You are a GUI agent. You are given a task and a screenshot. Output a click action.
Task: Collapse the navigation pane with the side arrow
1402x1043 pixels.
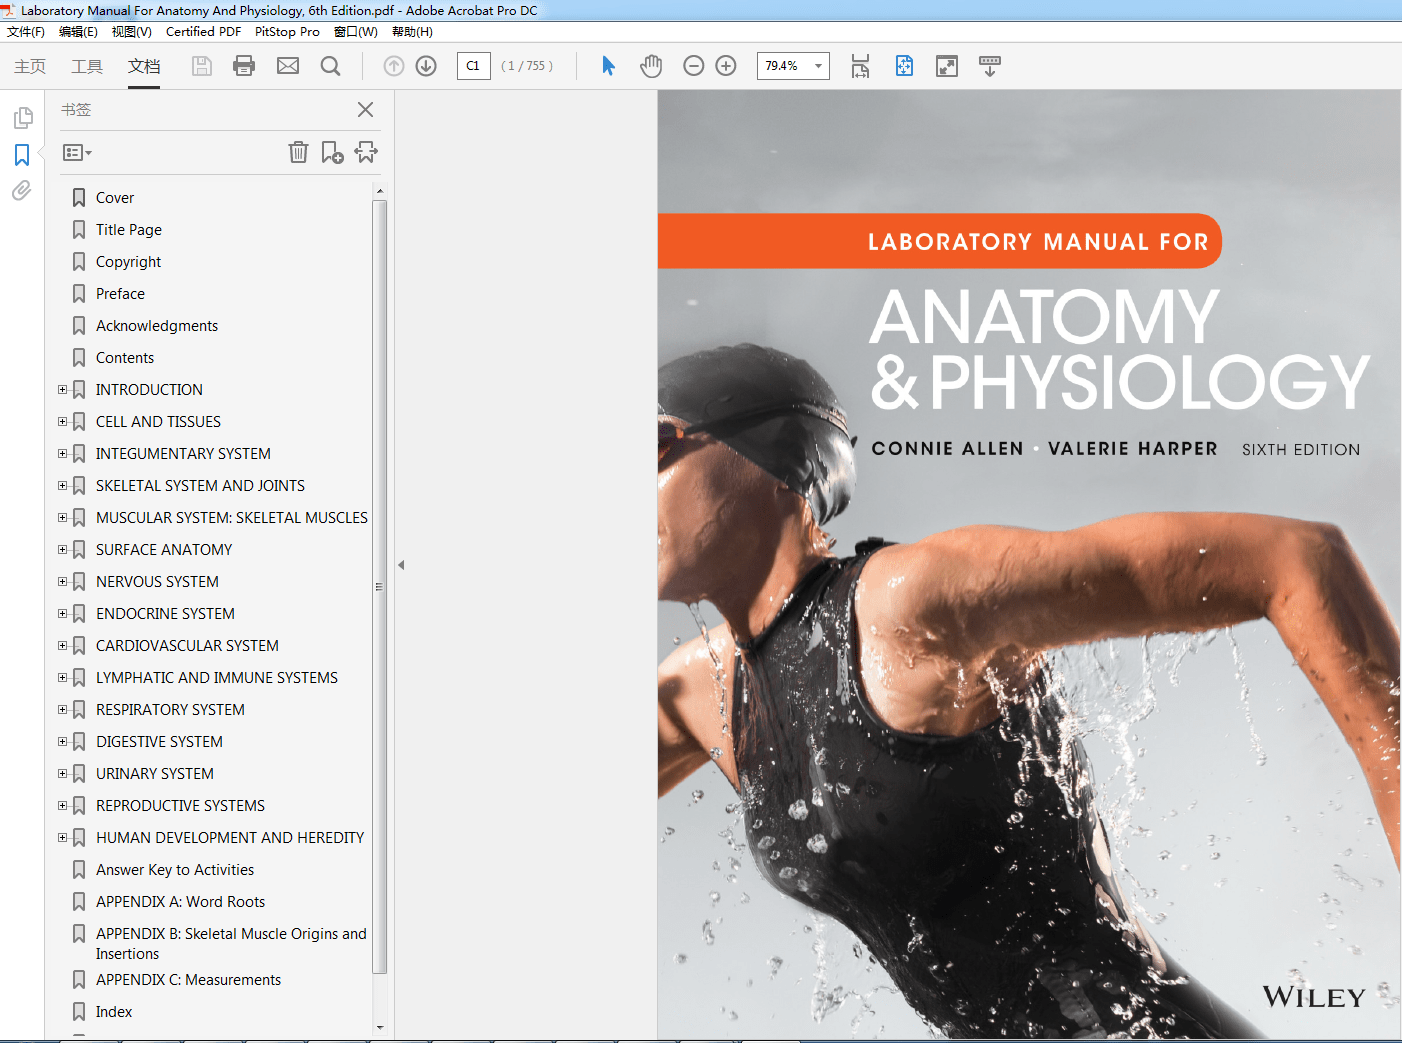(x=400, y=564)
